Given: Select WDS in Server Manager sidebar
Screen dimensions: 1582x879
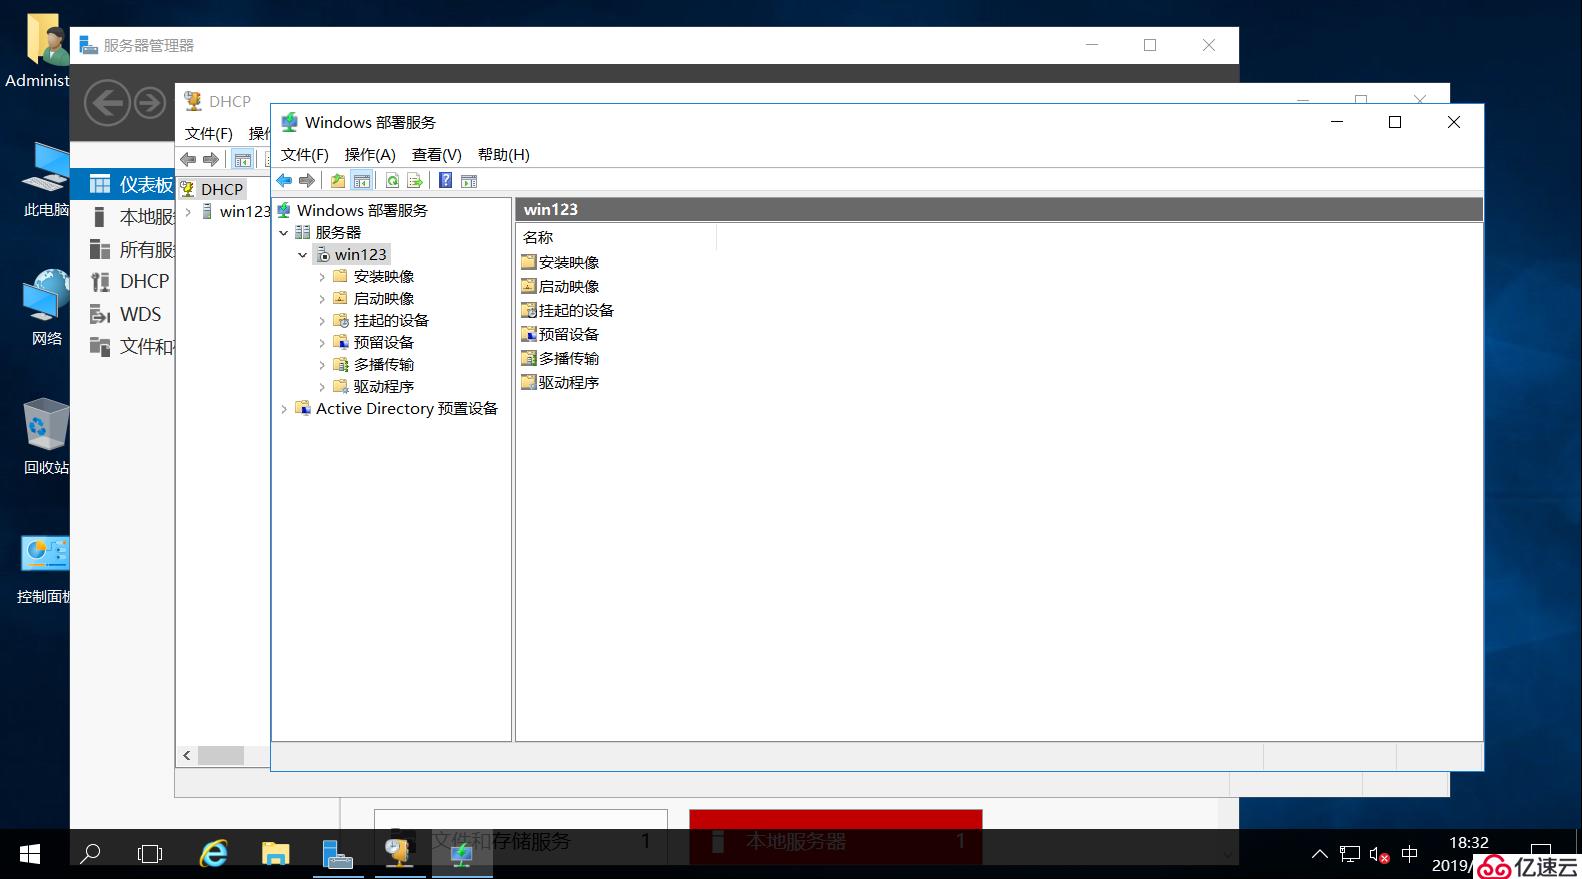Looking at the screenshot, I should tap(123, 314).
